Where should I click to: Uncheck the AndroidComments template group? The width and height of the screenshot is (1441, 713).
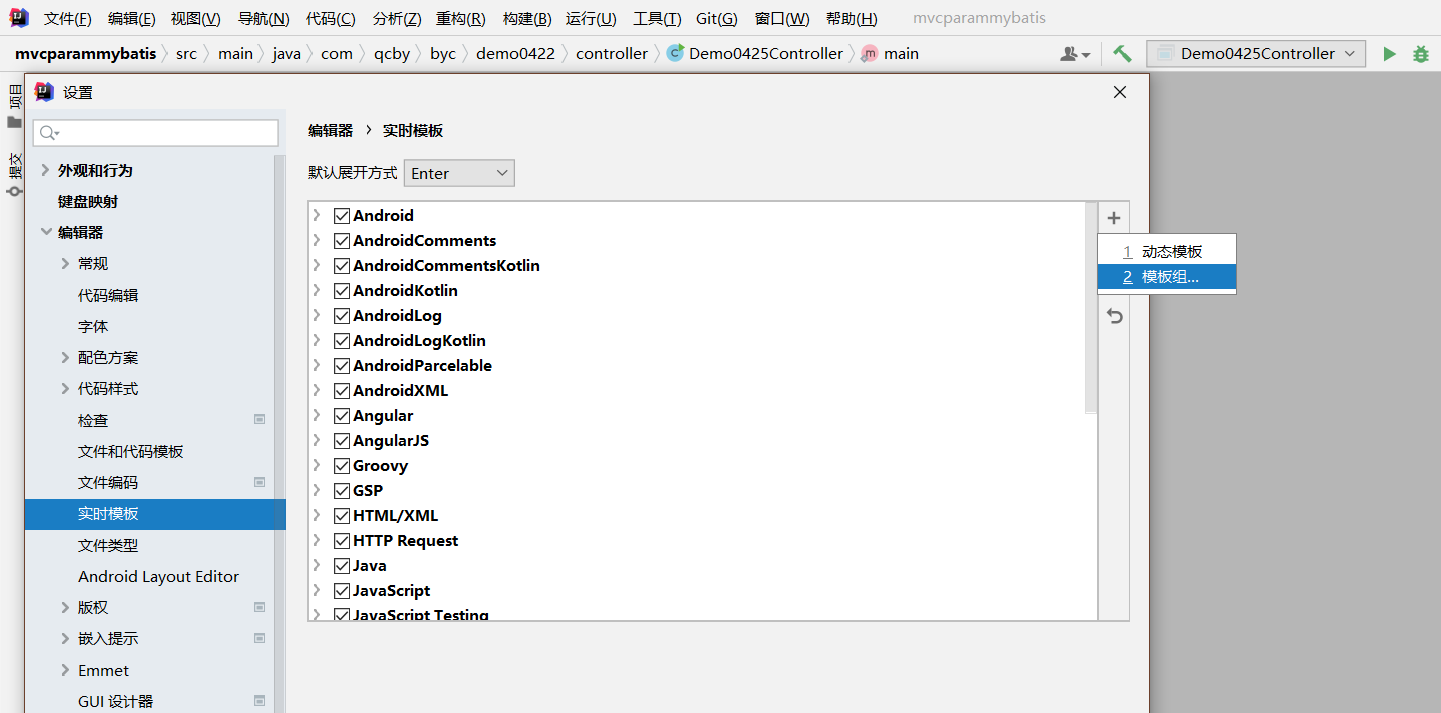click(x=342, y=240)
